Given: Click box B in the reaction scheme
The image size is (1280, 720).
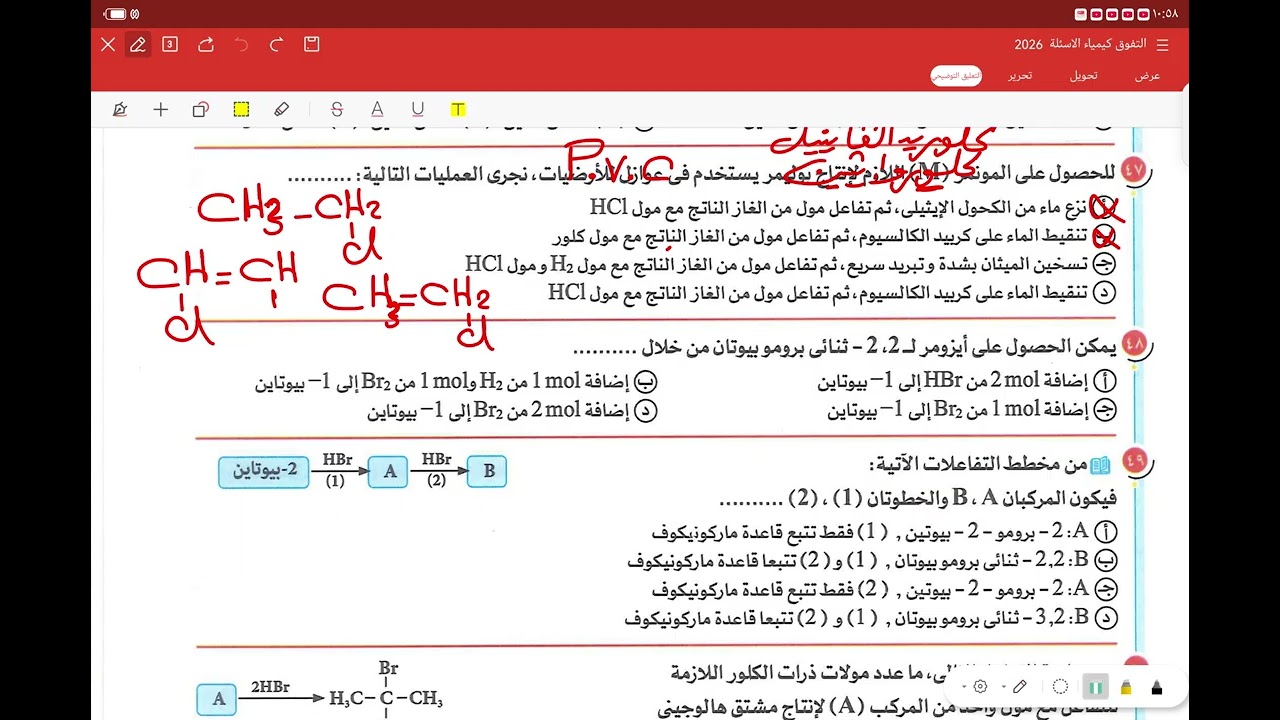Looking at the screenshot, I should [488, 472].
